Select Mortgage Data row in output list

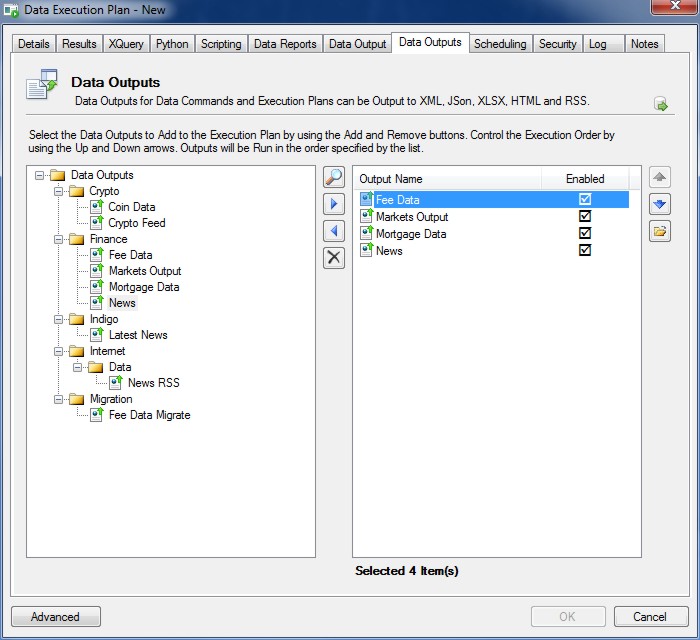[x=411, y=234]
